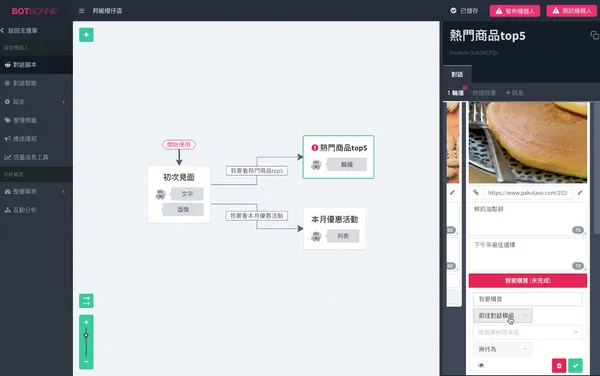Click the 邦妮柑仔店 bot name

108,11
